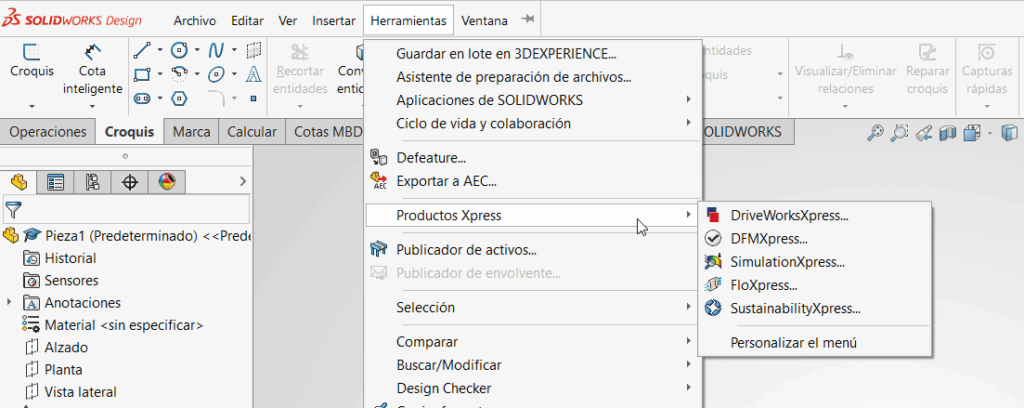
Task: Open Circle tool dropdown arrow
Action: pos(197,51)
